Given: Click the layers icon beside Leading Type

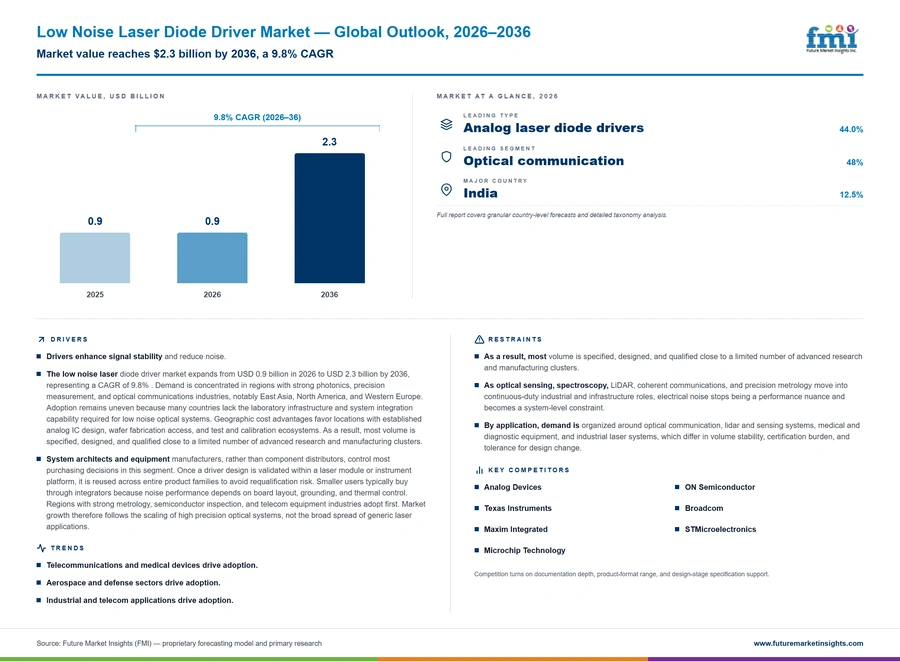Looking at the screenshot, I should 446,124.
